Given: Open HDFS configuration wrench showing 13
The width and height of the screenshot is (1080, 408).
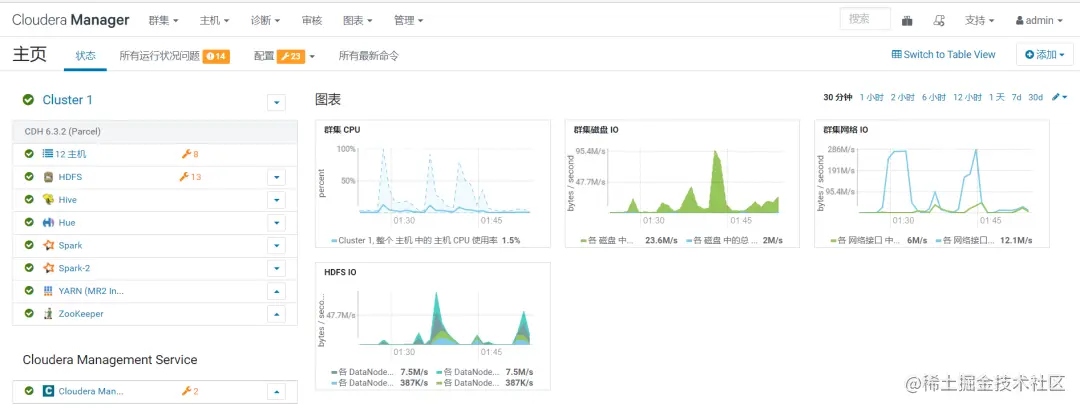Looking at the screenshot, I should (190, 177).
